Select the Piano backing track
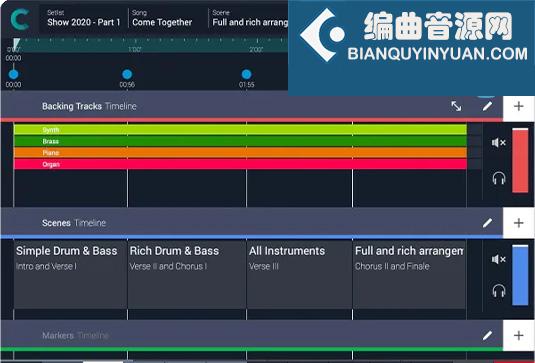535x363 pixels. pos(240,153)
